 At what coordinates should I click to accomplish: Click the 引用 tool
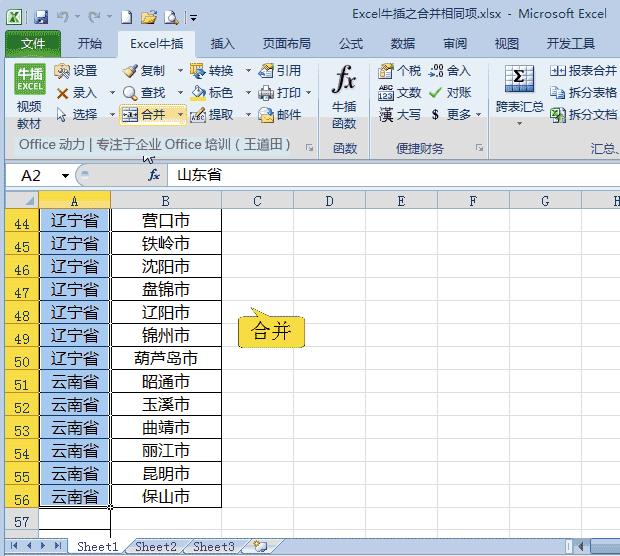280,71
